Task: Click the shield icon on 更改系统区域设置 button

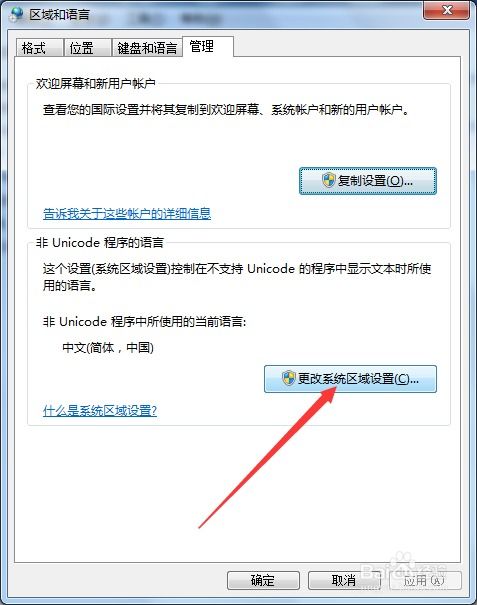Action: (289, 379)
